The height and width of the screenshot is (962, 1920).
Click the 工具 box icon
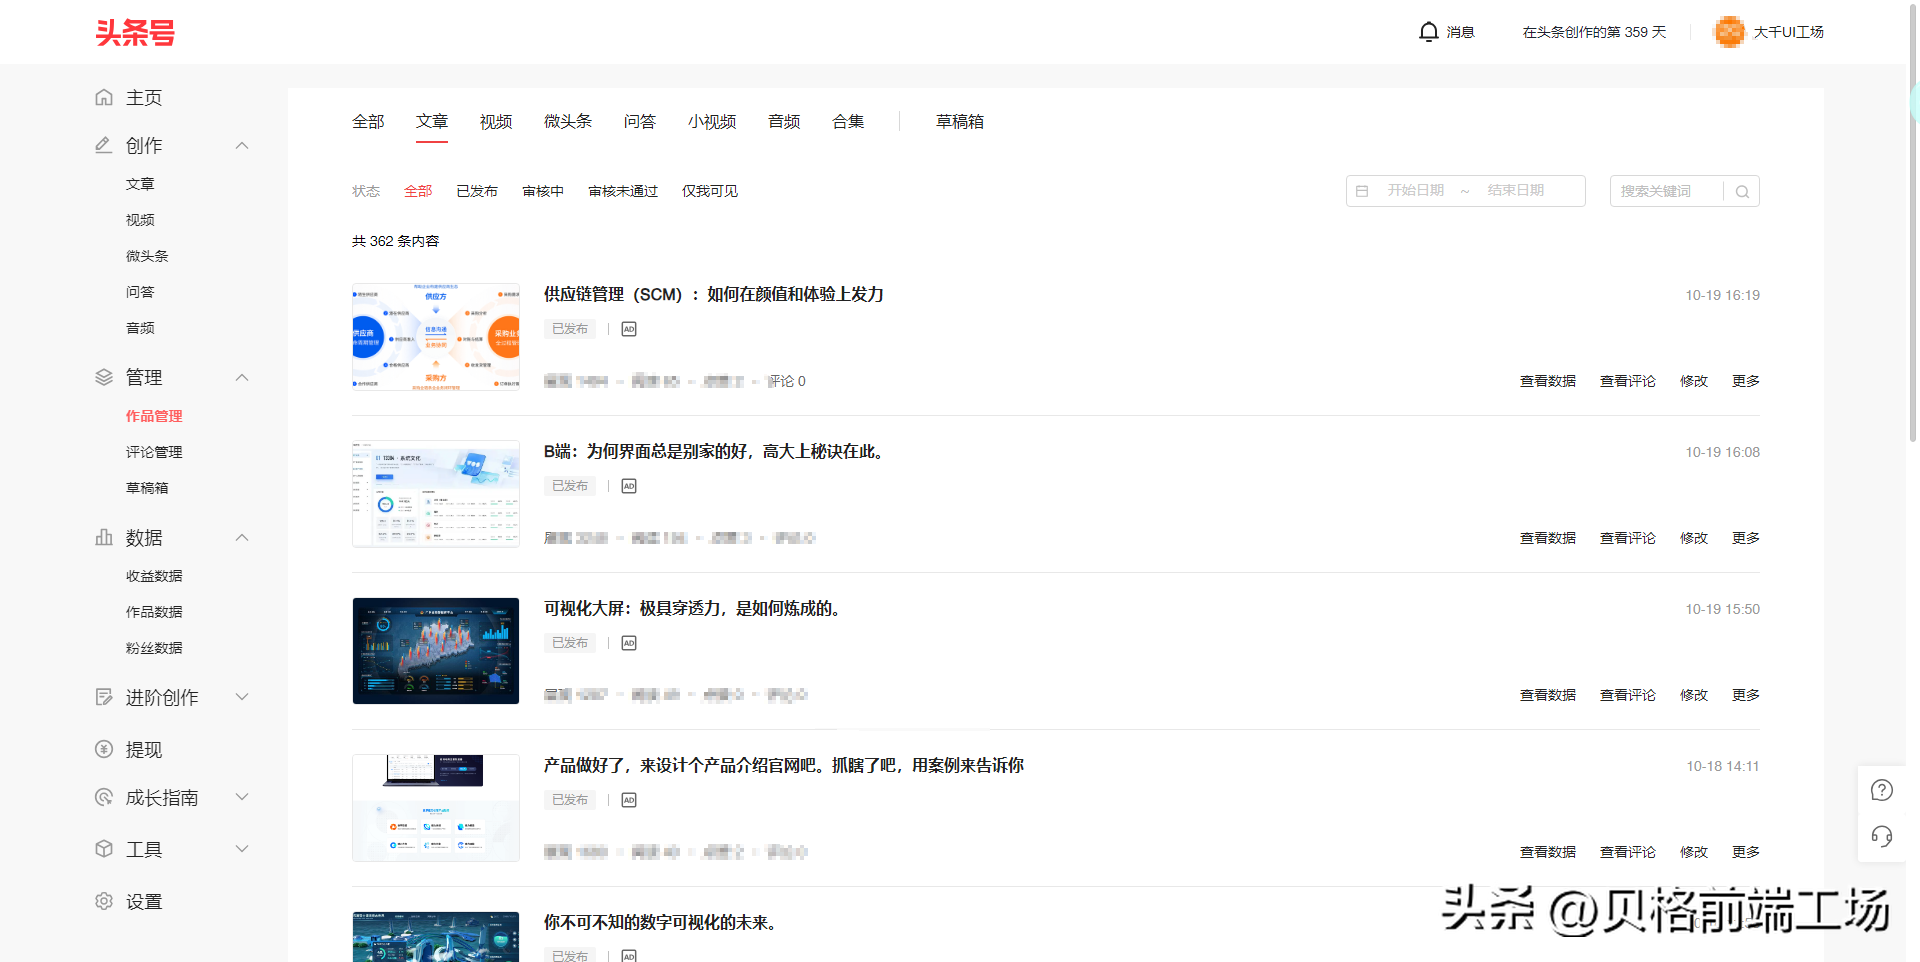104,849
